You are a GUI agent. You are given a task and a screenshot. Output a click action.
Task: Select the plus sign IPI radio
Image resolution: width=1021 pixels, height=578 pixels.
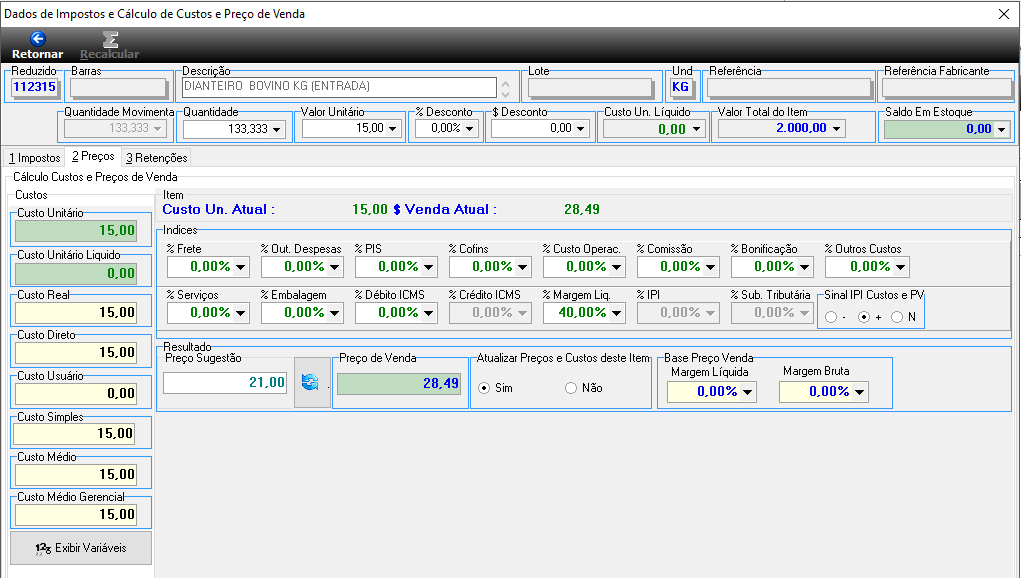(864, 317)
